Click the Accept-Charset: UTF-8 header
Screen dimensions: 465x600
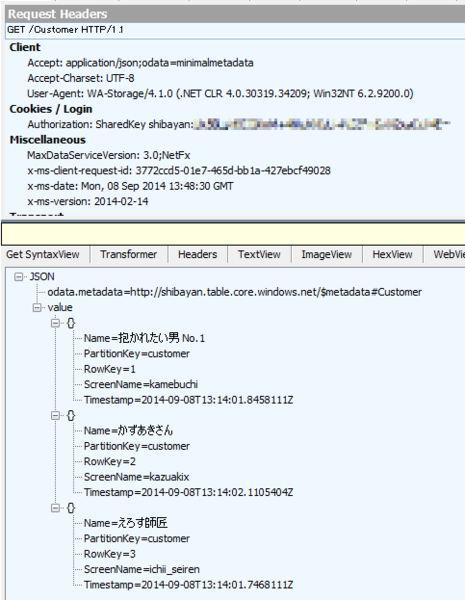coord(81,78)
